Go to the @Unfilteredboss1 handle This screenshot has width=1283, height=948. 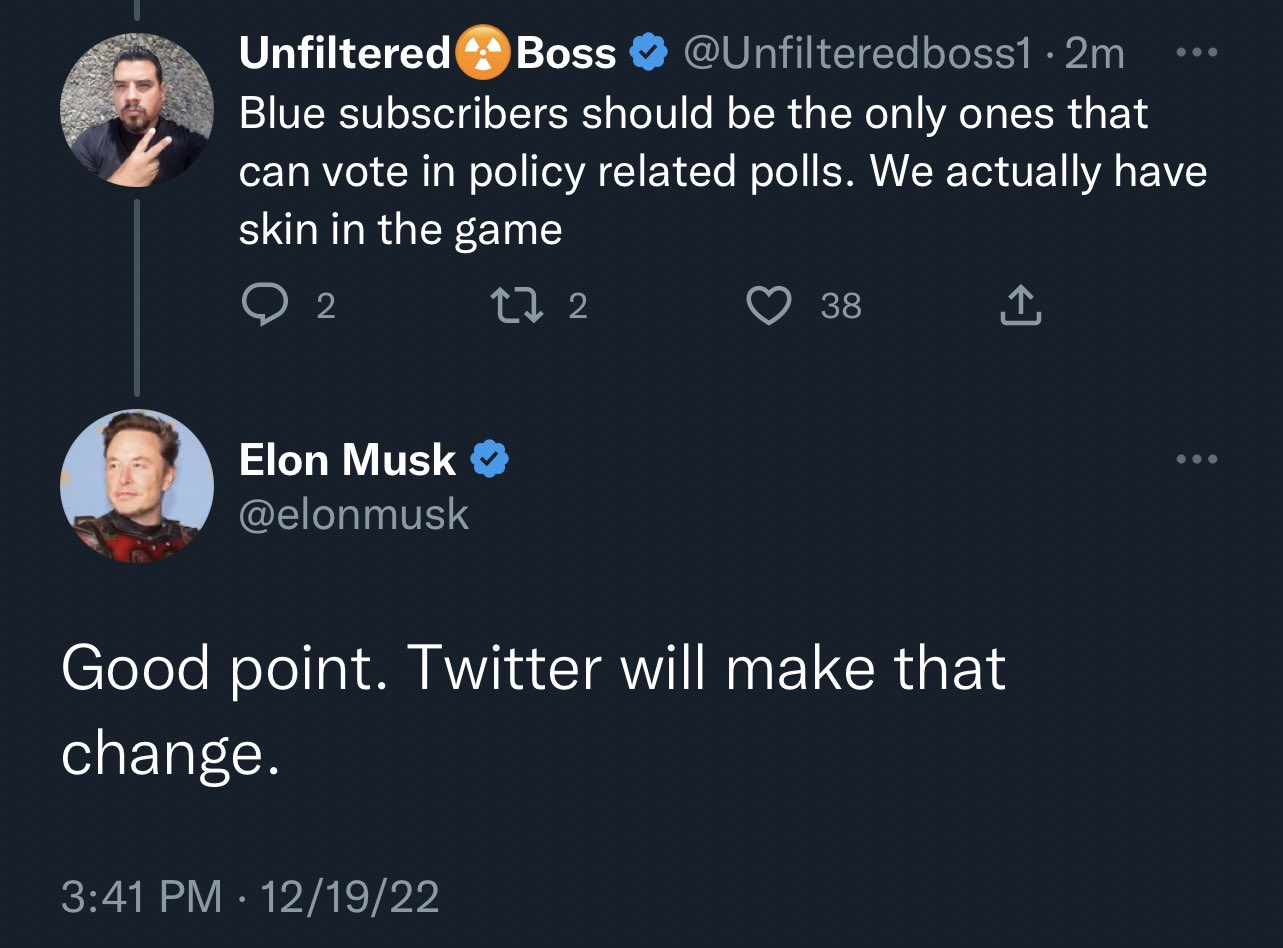(x=856, y=54)
